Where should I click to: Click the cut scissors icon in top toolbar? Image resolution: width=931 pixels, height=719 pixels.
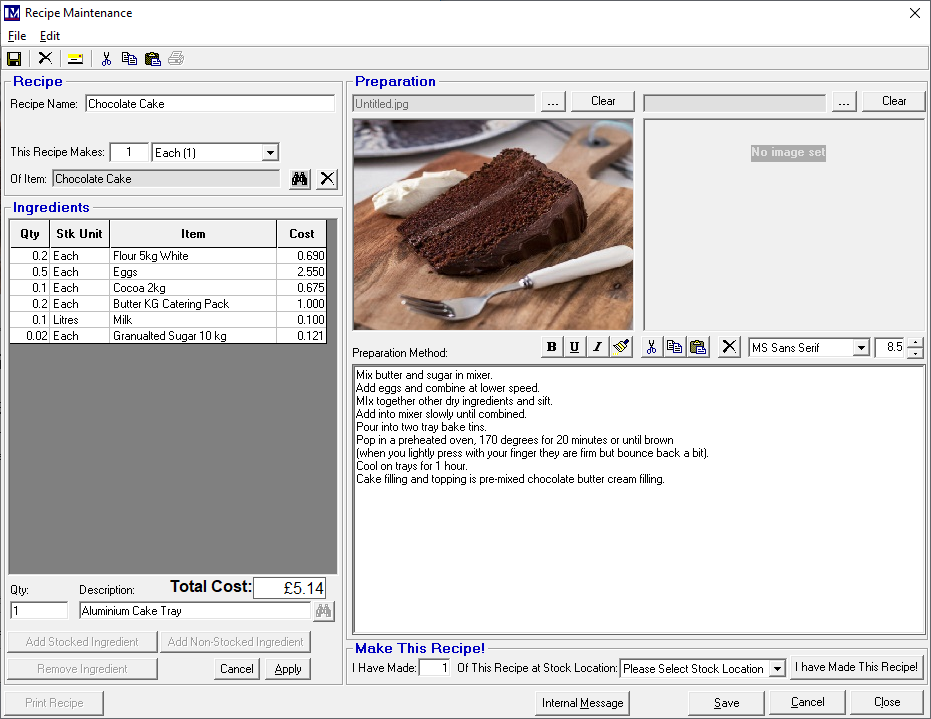point(106,58)
